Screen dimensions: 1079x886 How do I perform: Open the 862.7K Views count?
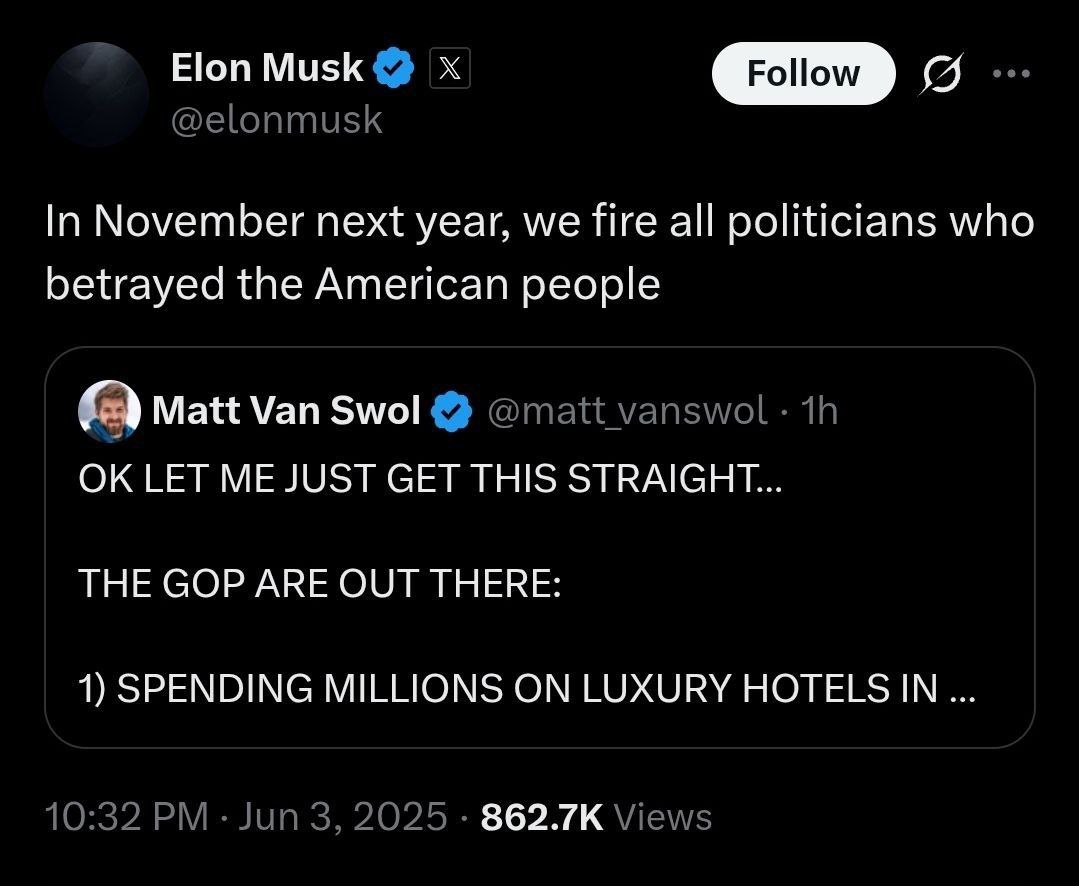click(x=596, y=817)
